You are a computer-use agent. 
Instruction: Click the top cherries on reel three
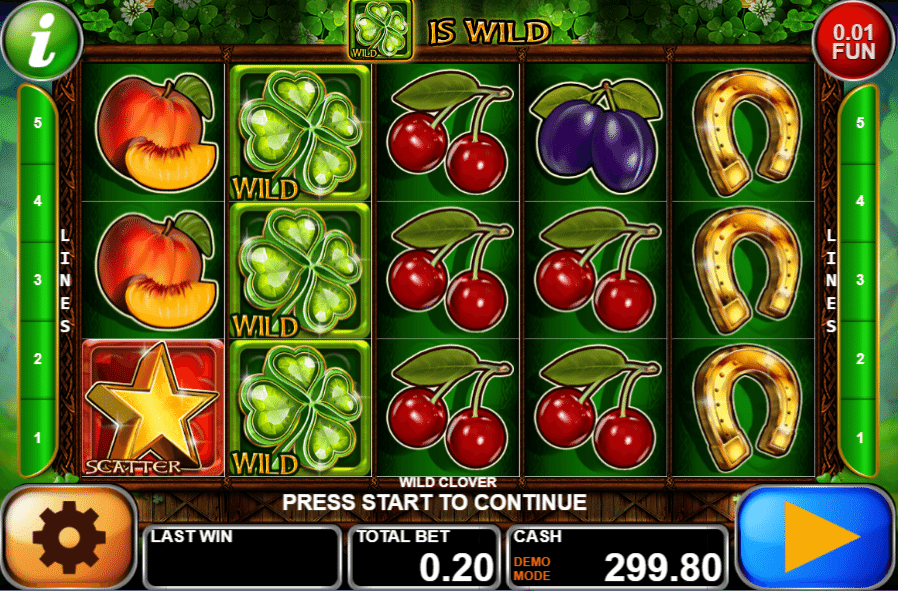pos(450,132)
